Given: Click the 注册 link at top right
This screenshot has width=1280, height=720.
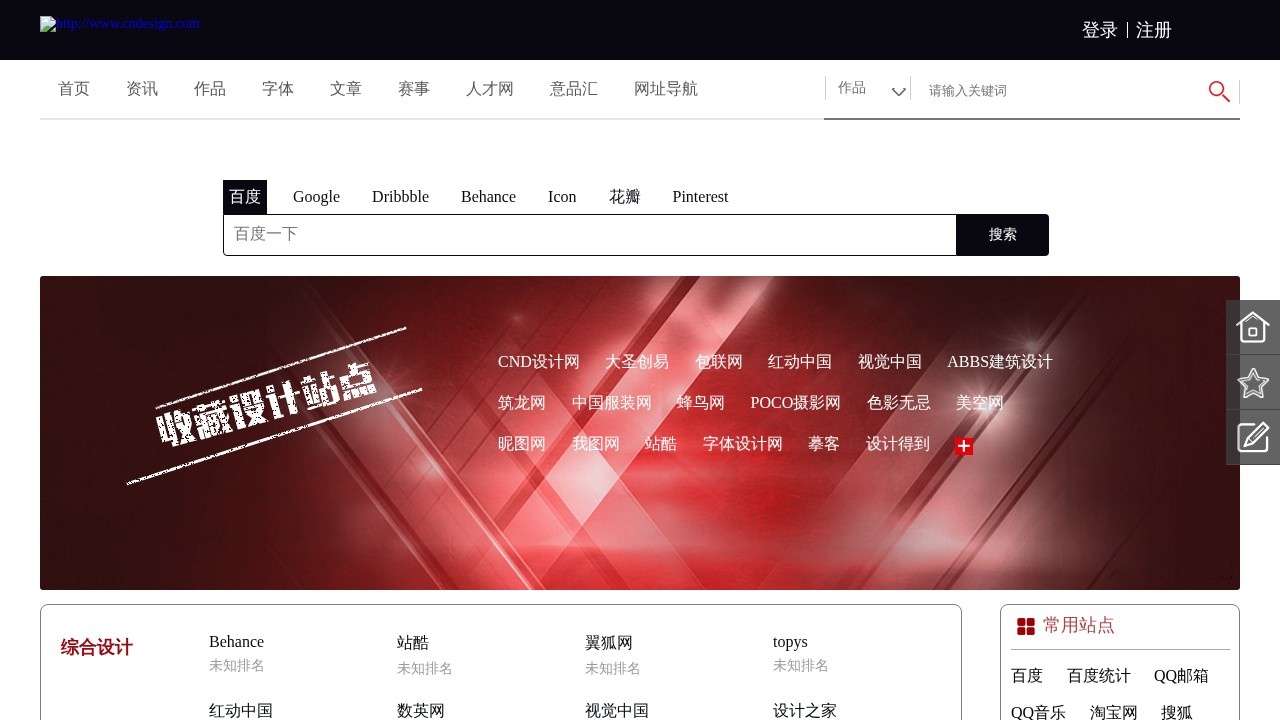Looking at the screenshot, I should (1154, 30).
